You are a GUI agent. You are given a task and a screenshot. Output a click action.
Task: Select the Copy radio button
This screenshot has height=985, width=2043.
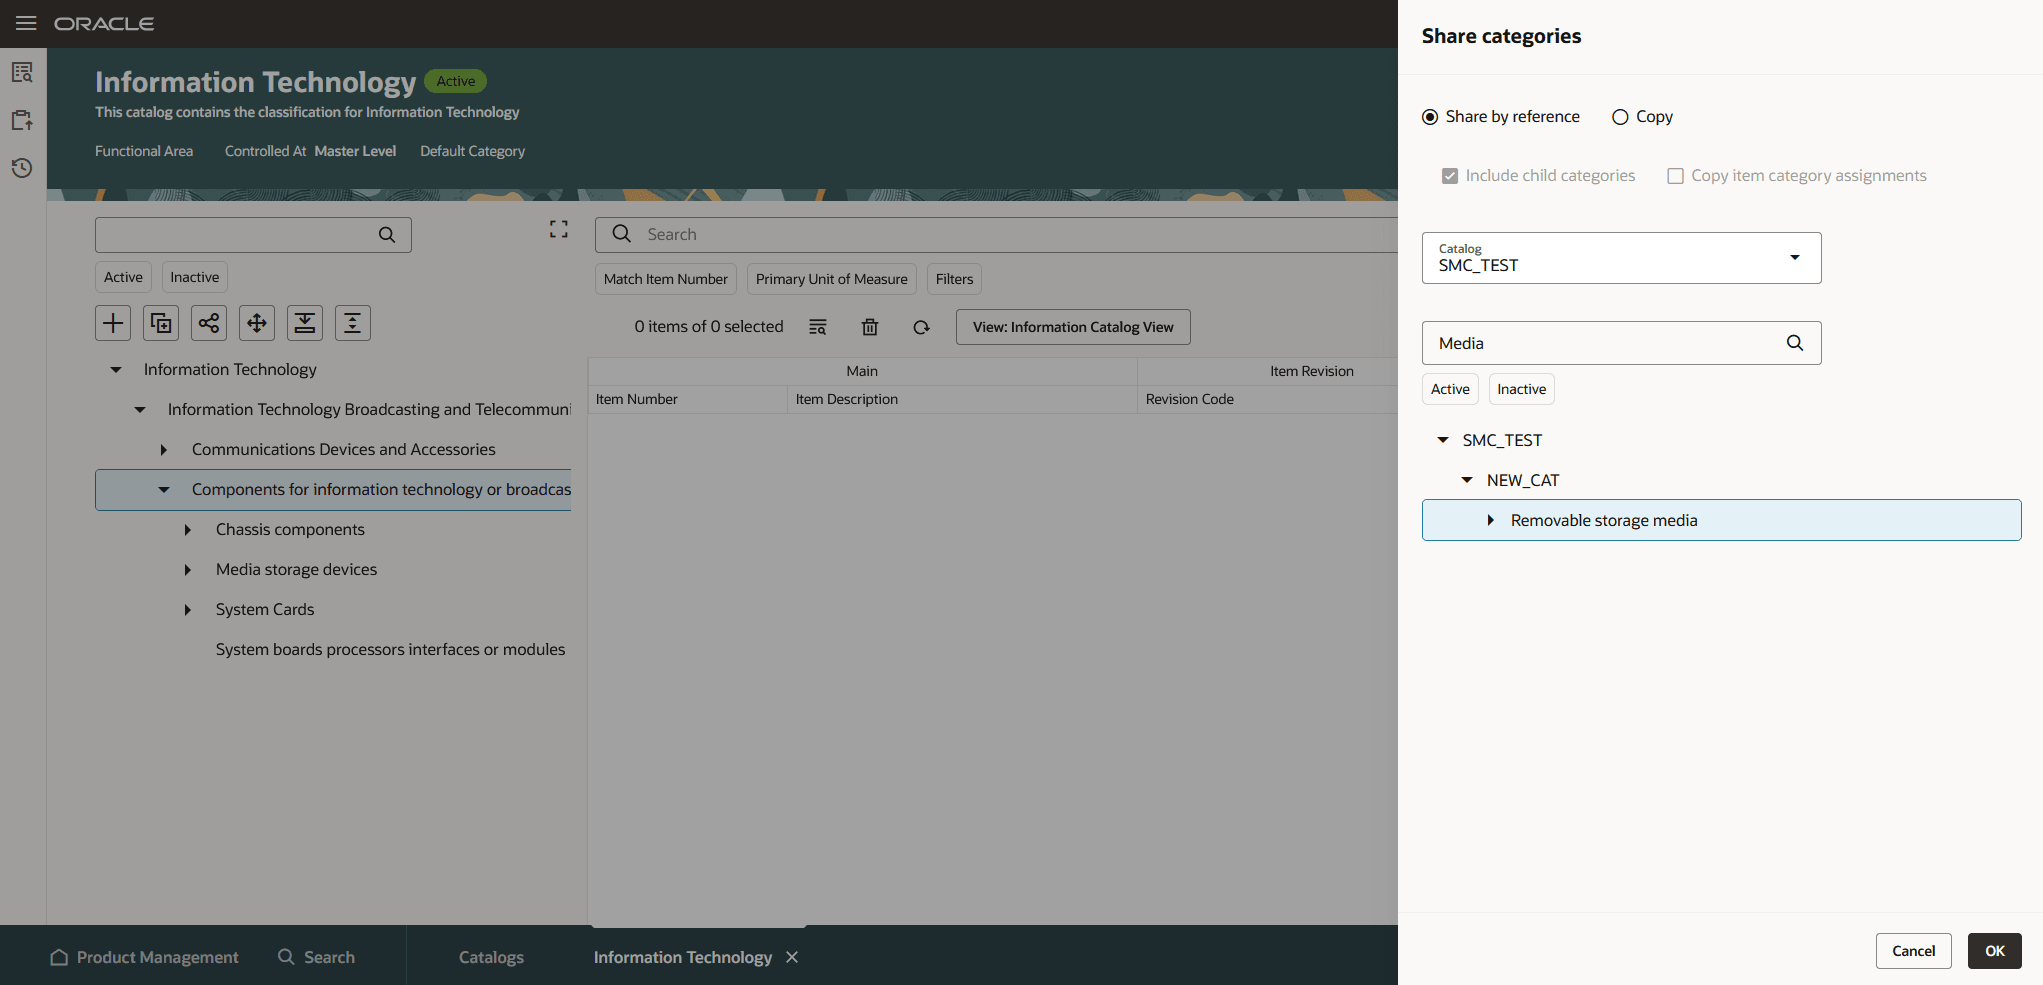tap(1620, 117)
